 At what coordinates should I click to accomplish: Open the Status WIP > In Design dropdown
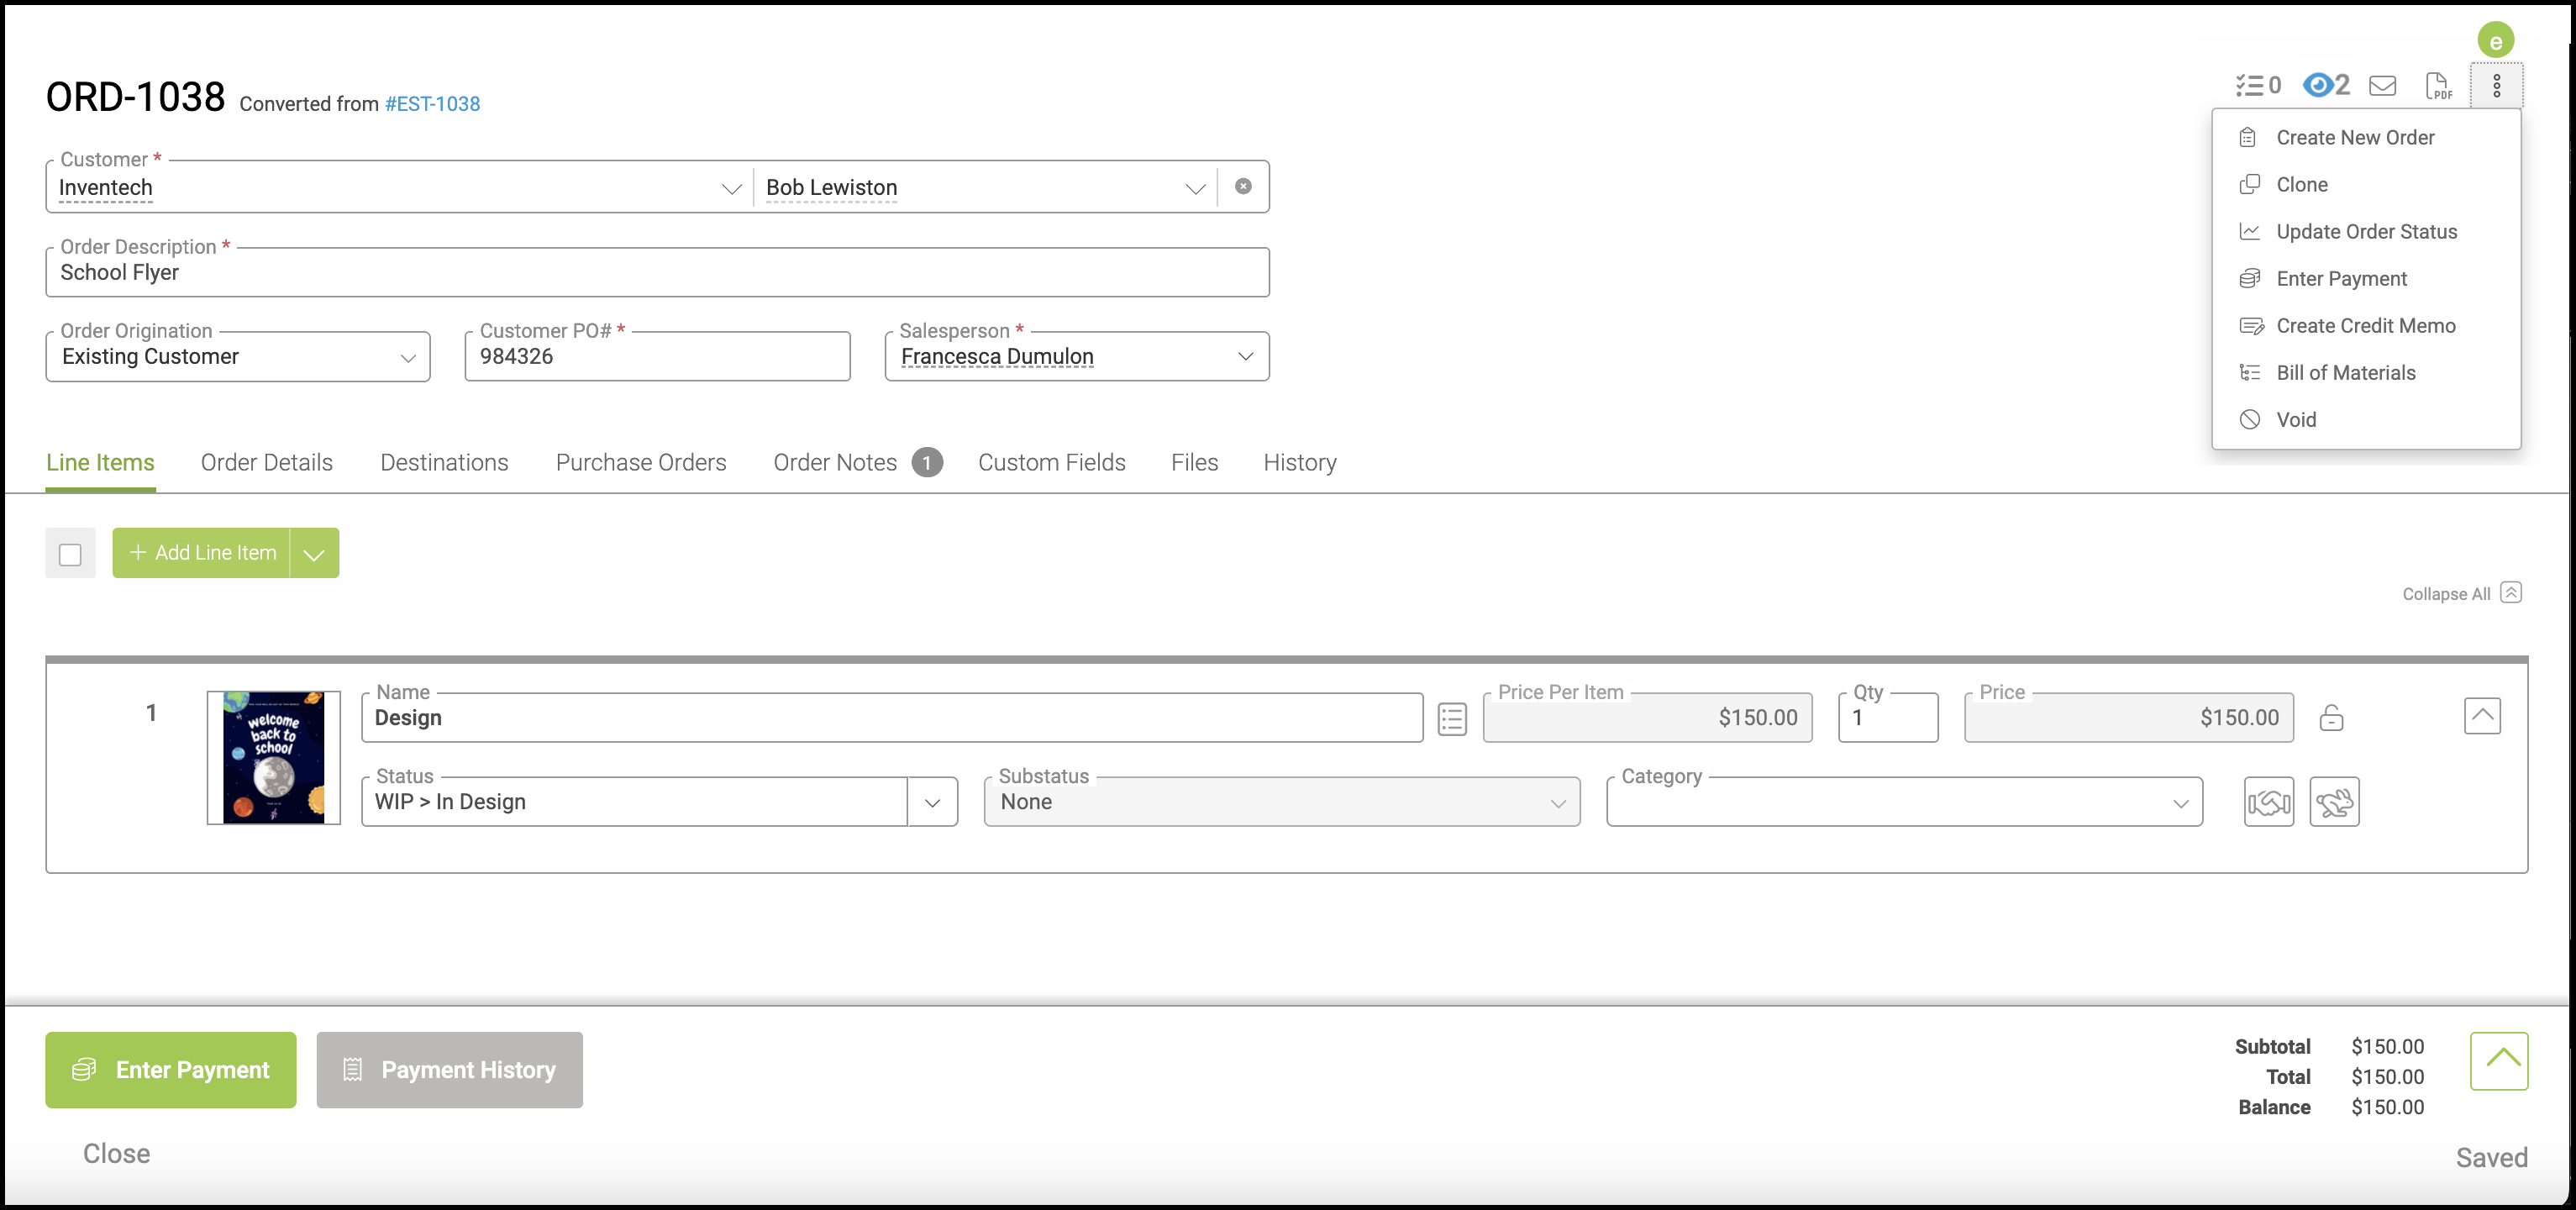[932, 802]
